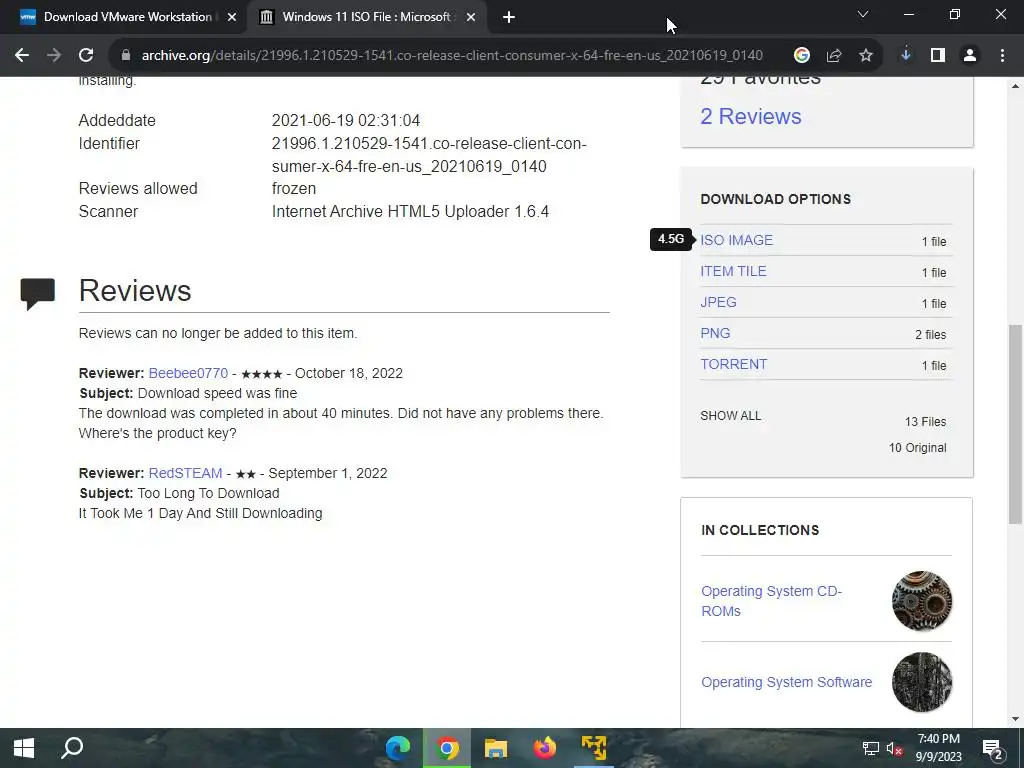The width and height of the screenshot is (1024, 768).
Task: Download the ISO IMAGE file
Action: 736,240
